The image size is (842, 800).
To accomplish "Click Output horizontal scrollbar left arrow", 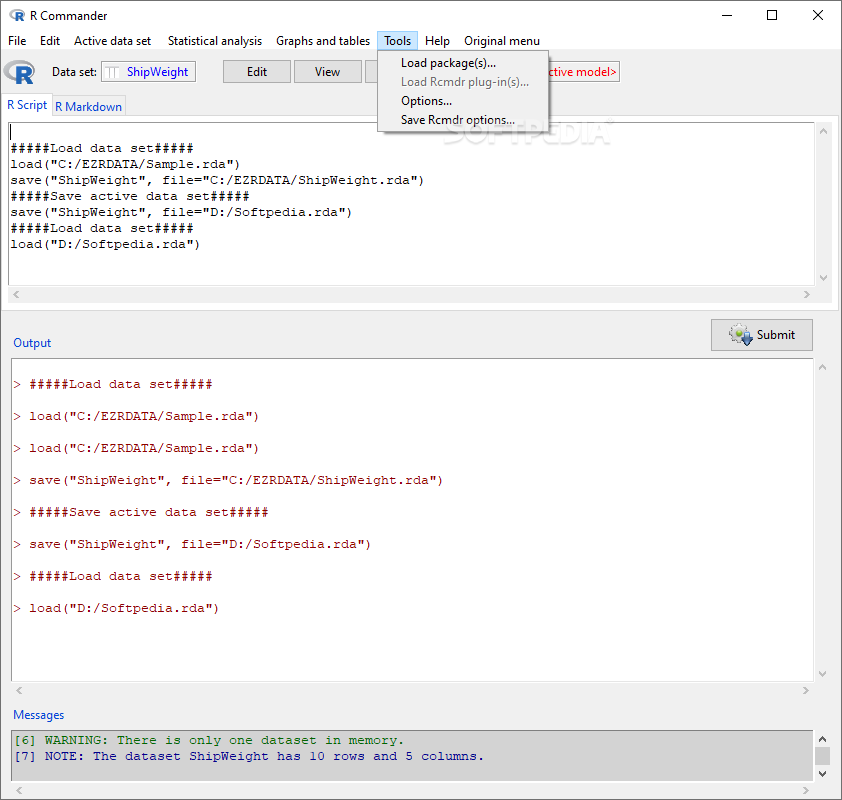I will 19,690.
